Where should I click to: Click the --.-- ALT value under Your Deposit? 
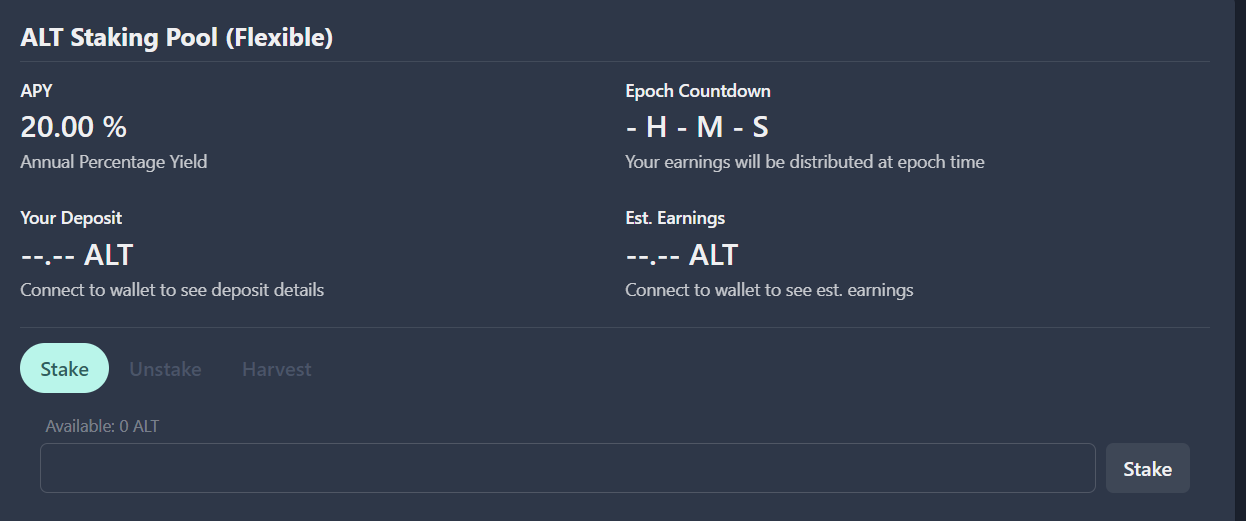pos(77,254)
